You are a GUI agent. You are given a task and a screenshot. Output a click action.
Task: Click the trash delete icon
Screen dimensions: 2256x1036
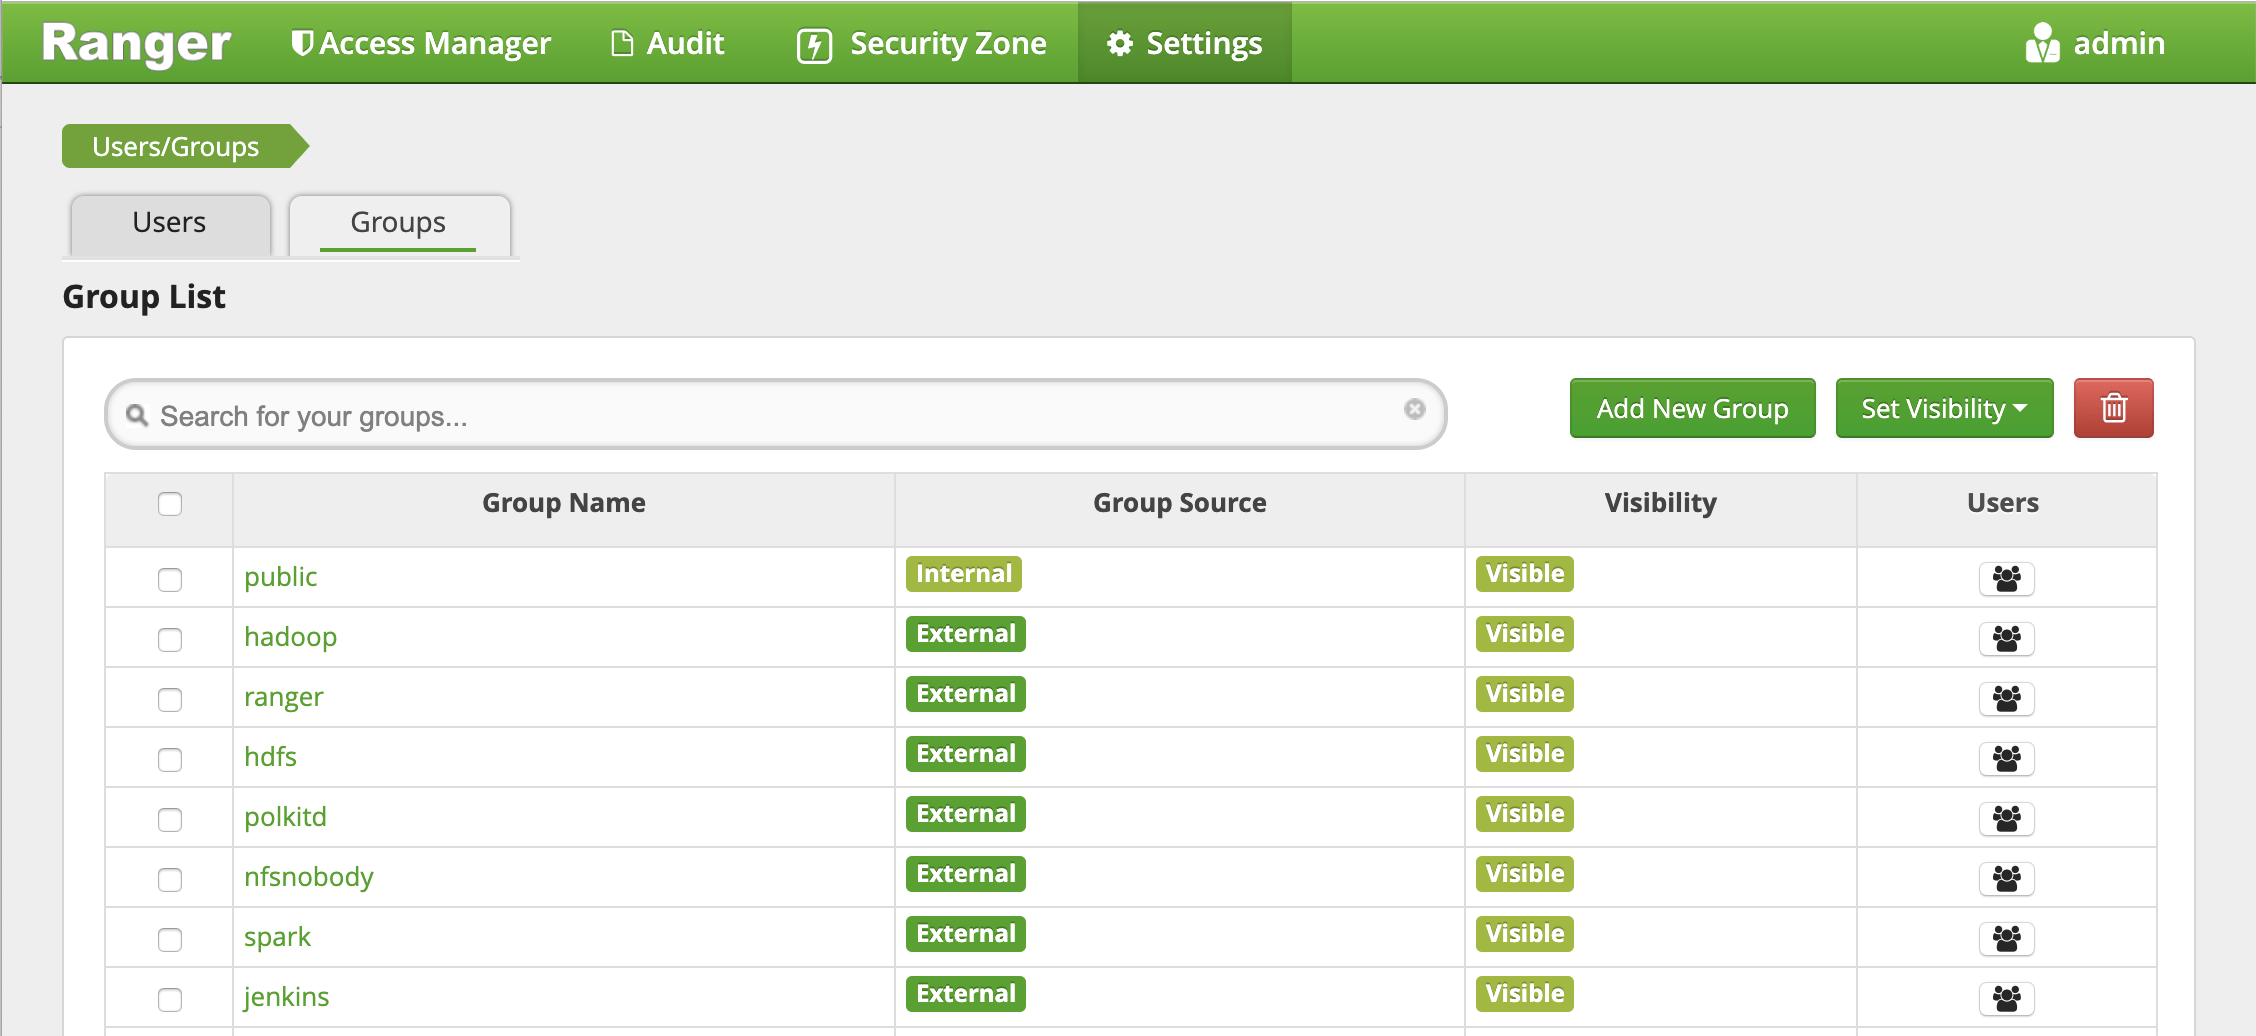(x=2113, y=407)
